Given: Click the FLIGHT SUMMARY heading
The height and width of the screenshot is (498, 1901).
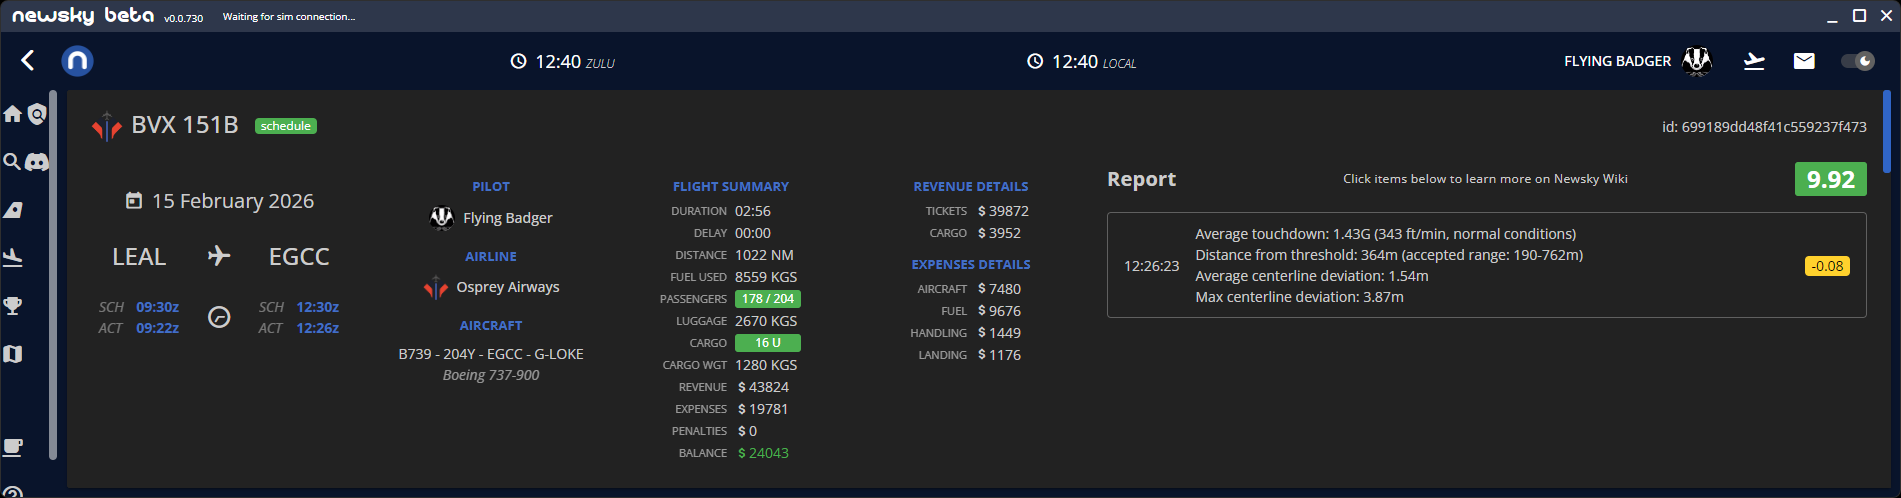Looking at the screenshot, I should [731, 187].
